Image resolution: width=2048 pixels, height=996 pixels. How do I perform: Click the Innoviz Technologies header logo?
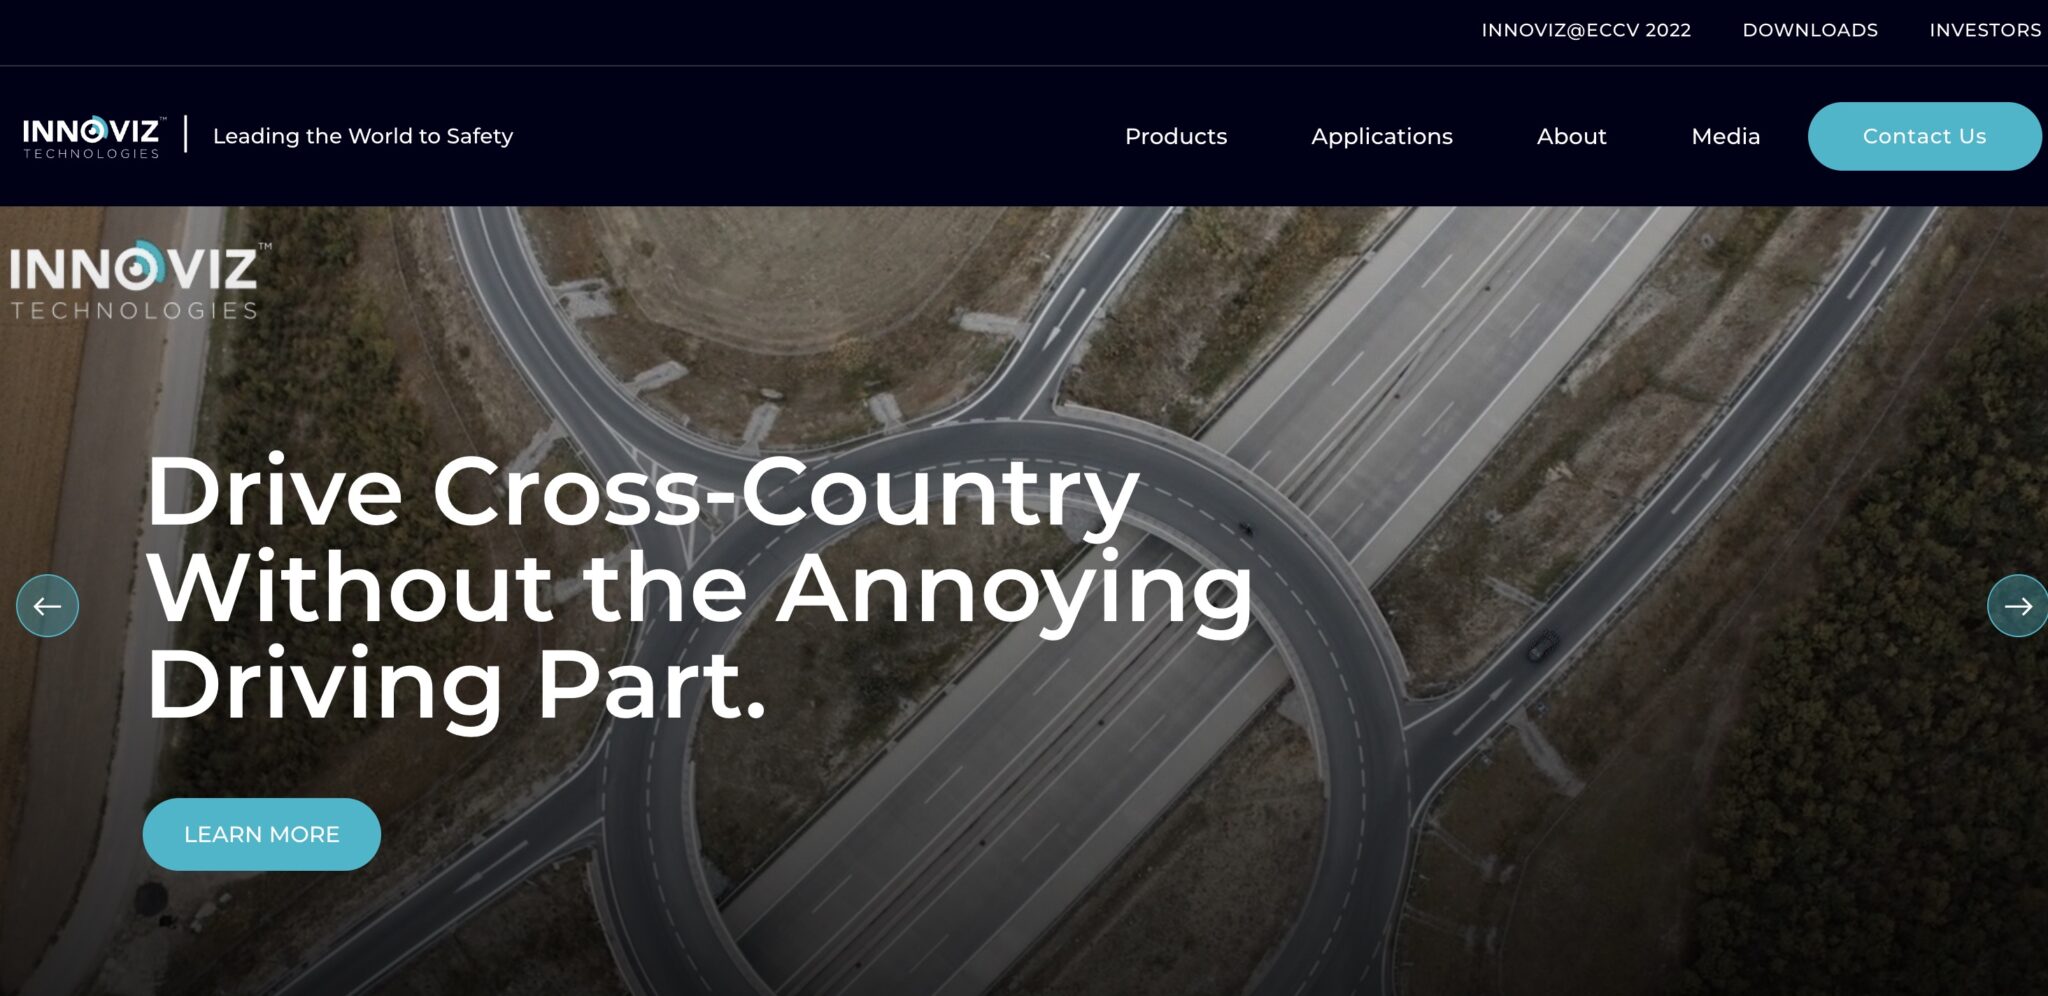[x=92, y=137]
